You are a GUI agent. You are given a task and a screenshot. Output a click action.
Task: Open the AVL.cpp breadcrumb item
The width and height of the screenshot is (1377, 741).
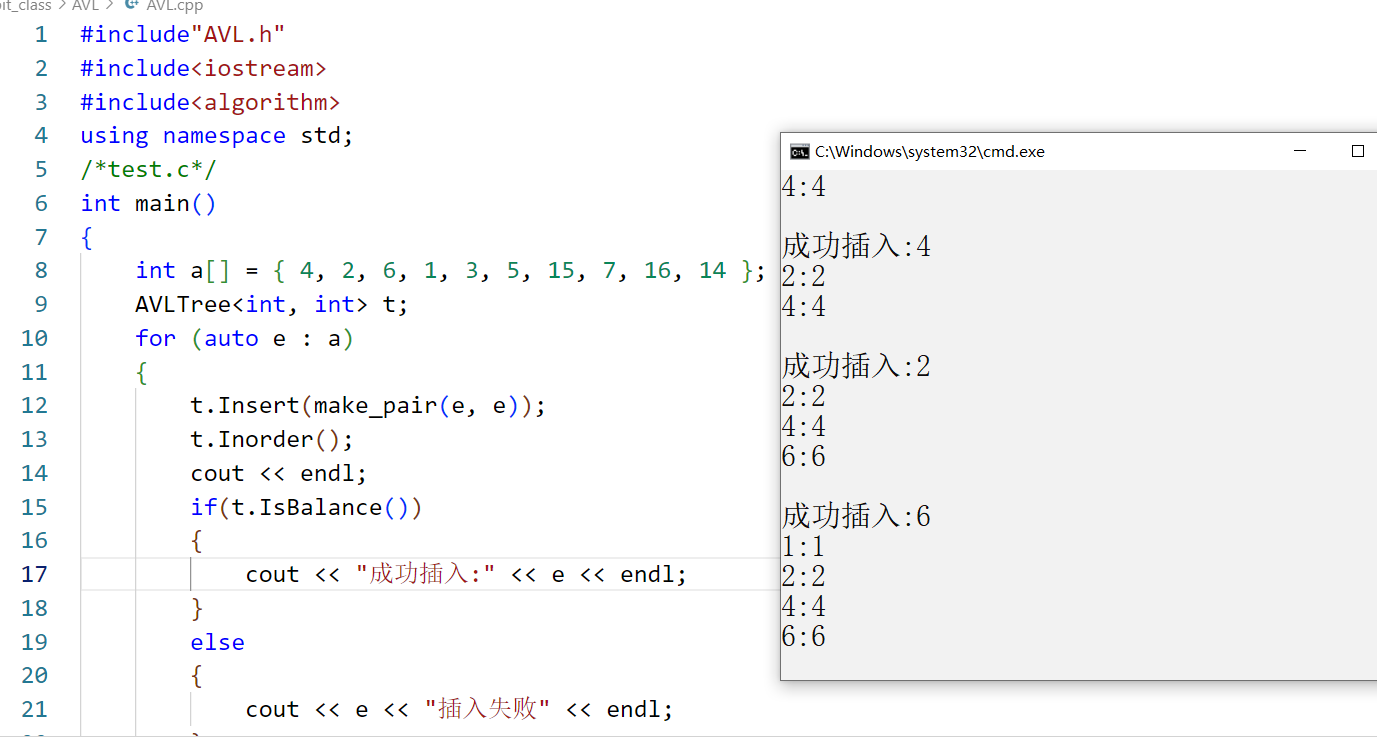pyautogui.click(x=174, y=5)
